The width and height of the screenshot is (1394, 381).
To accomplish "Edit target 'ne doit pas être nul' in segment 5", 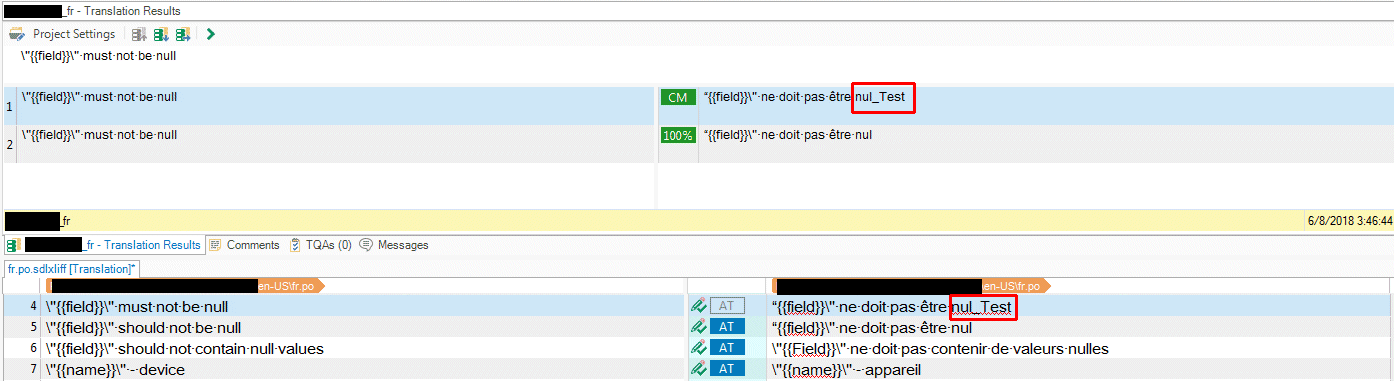I will pyautogui.click(x=872, y=327).
